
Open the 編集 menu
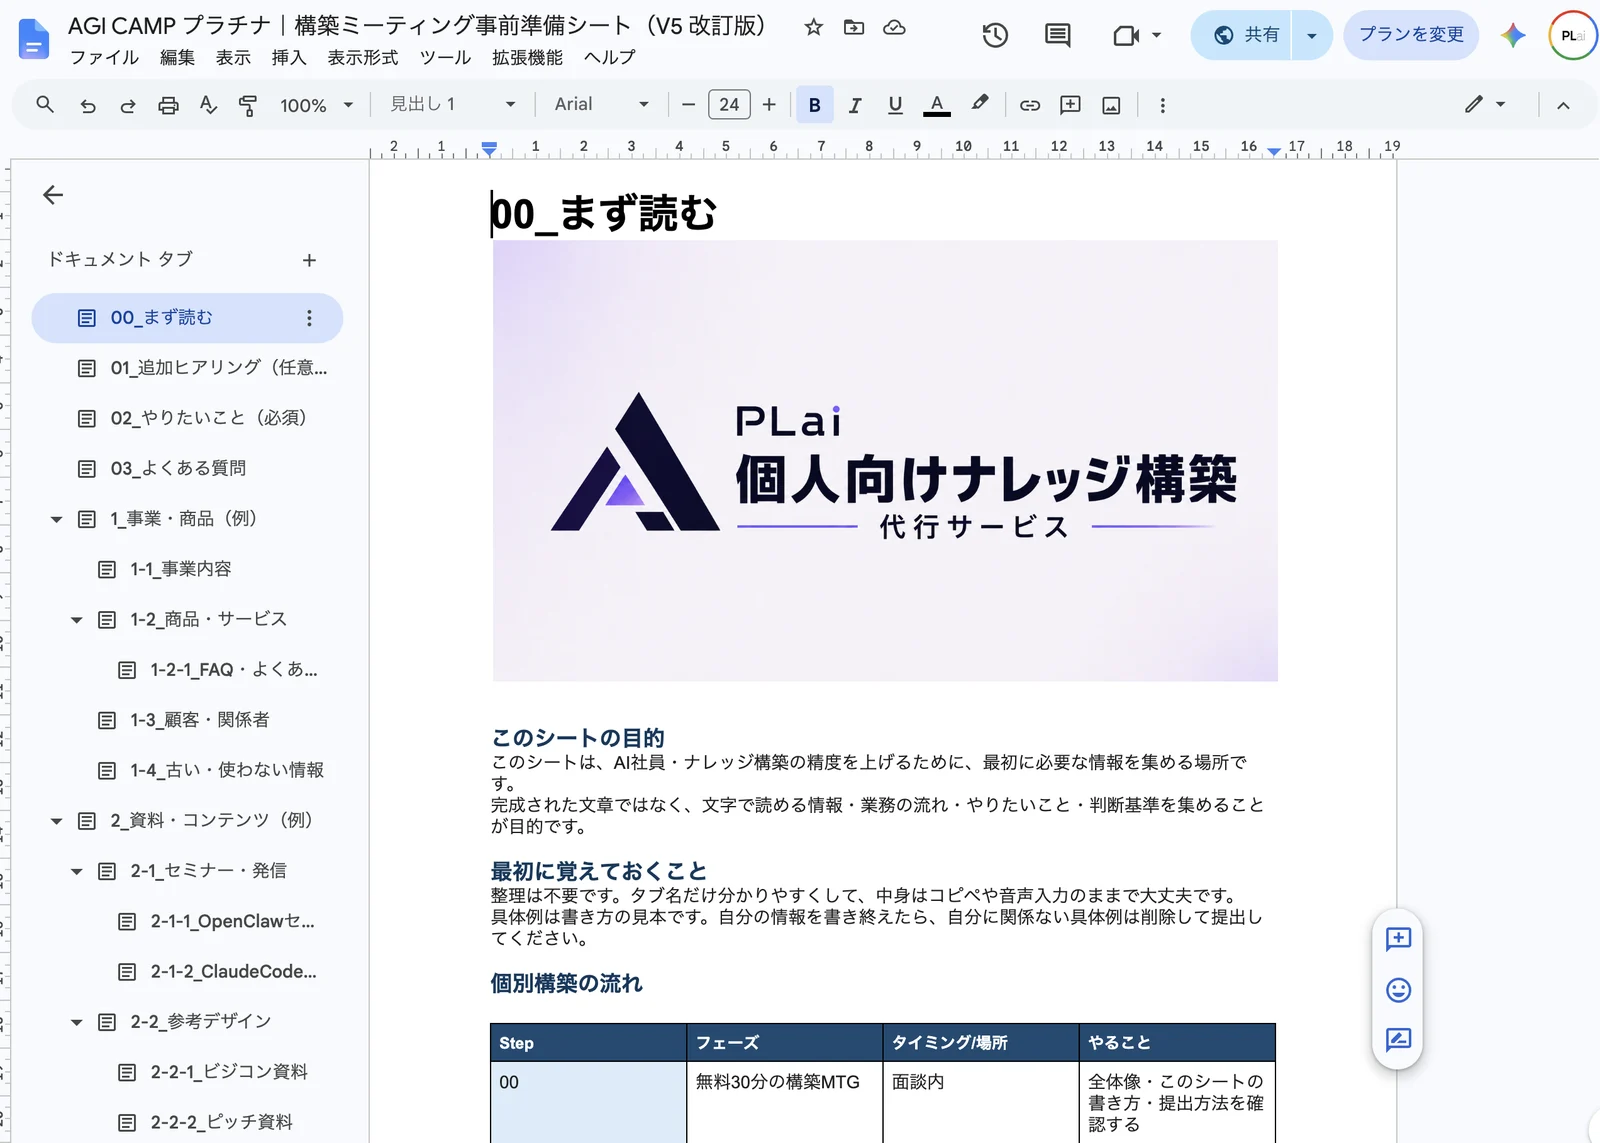tap(177, 58)
